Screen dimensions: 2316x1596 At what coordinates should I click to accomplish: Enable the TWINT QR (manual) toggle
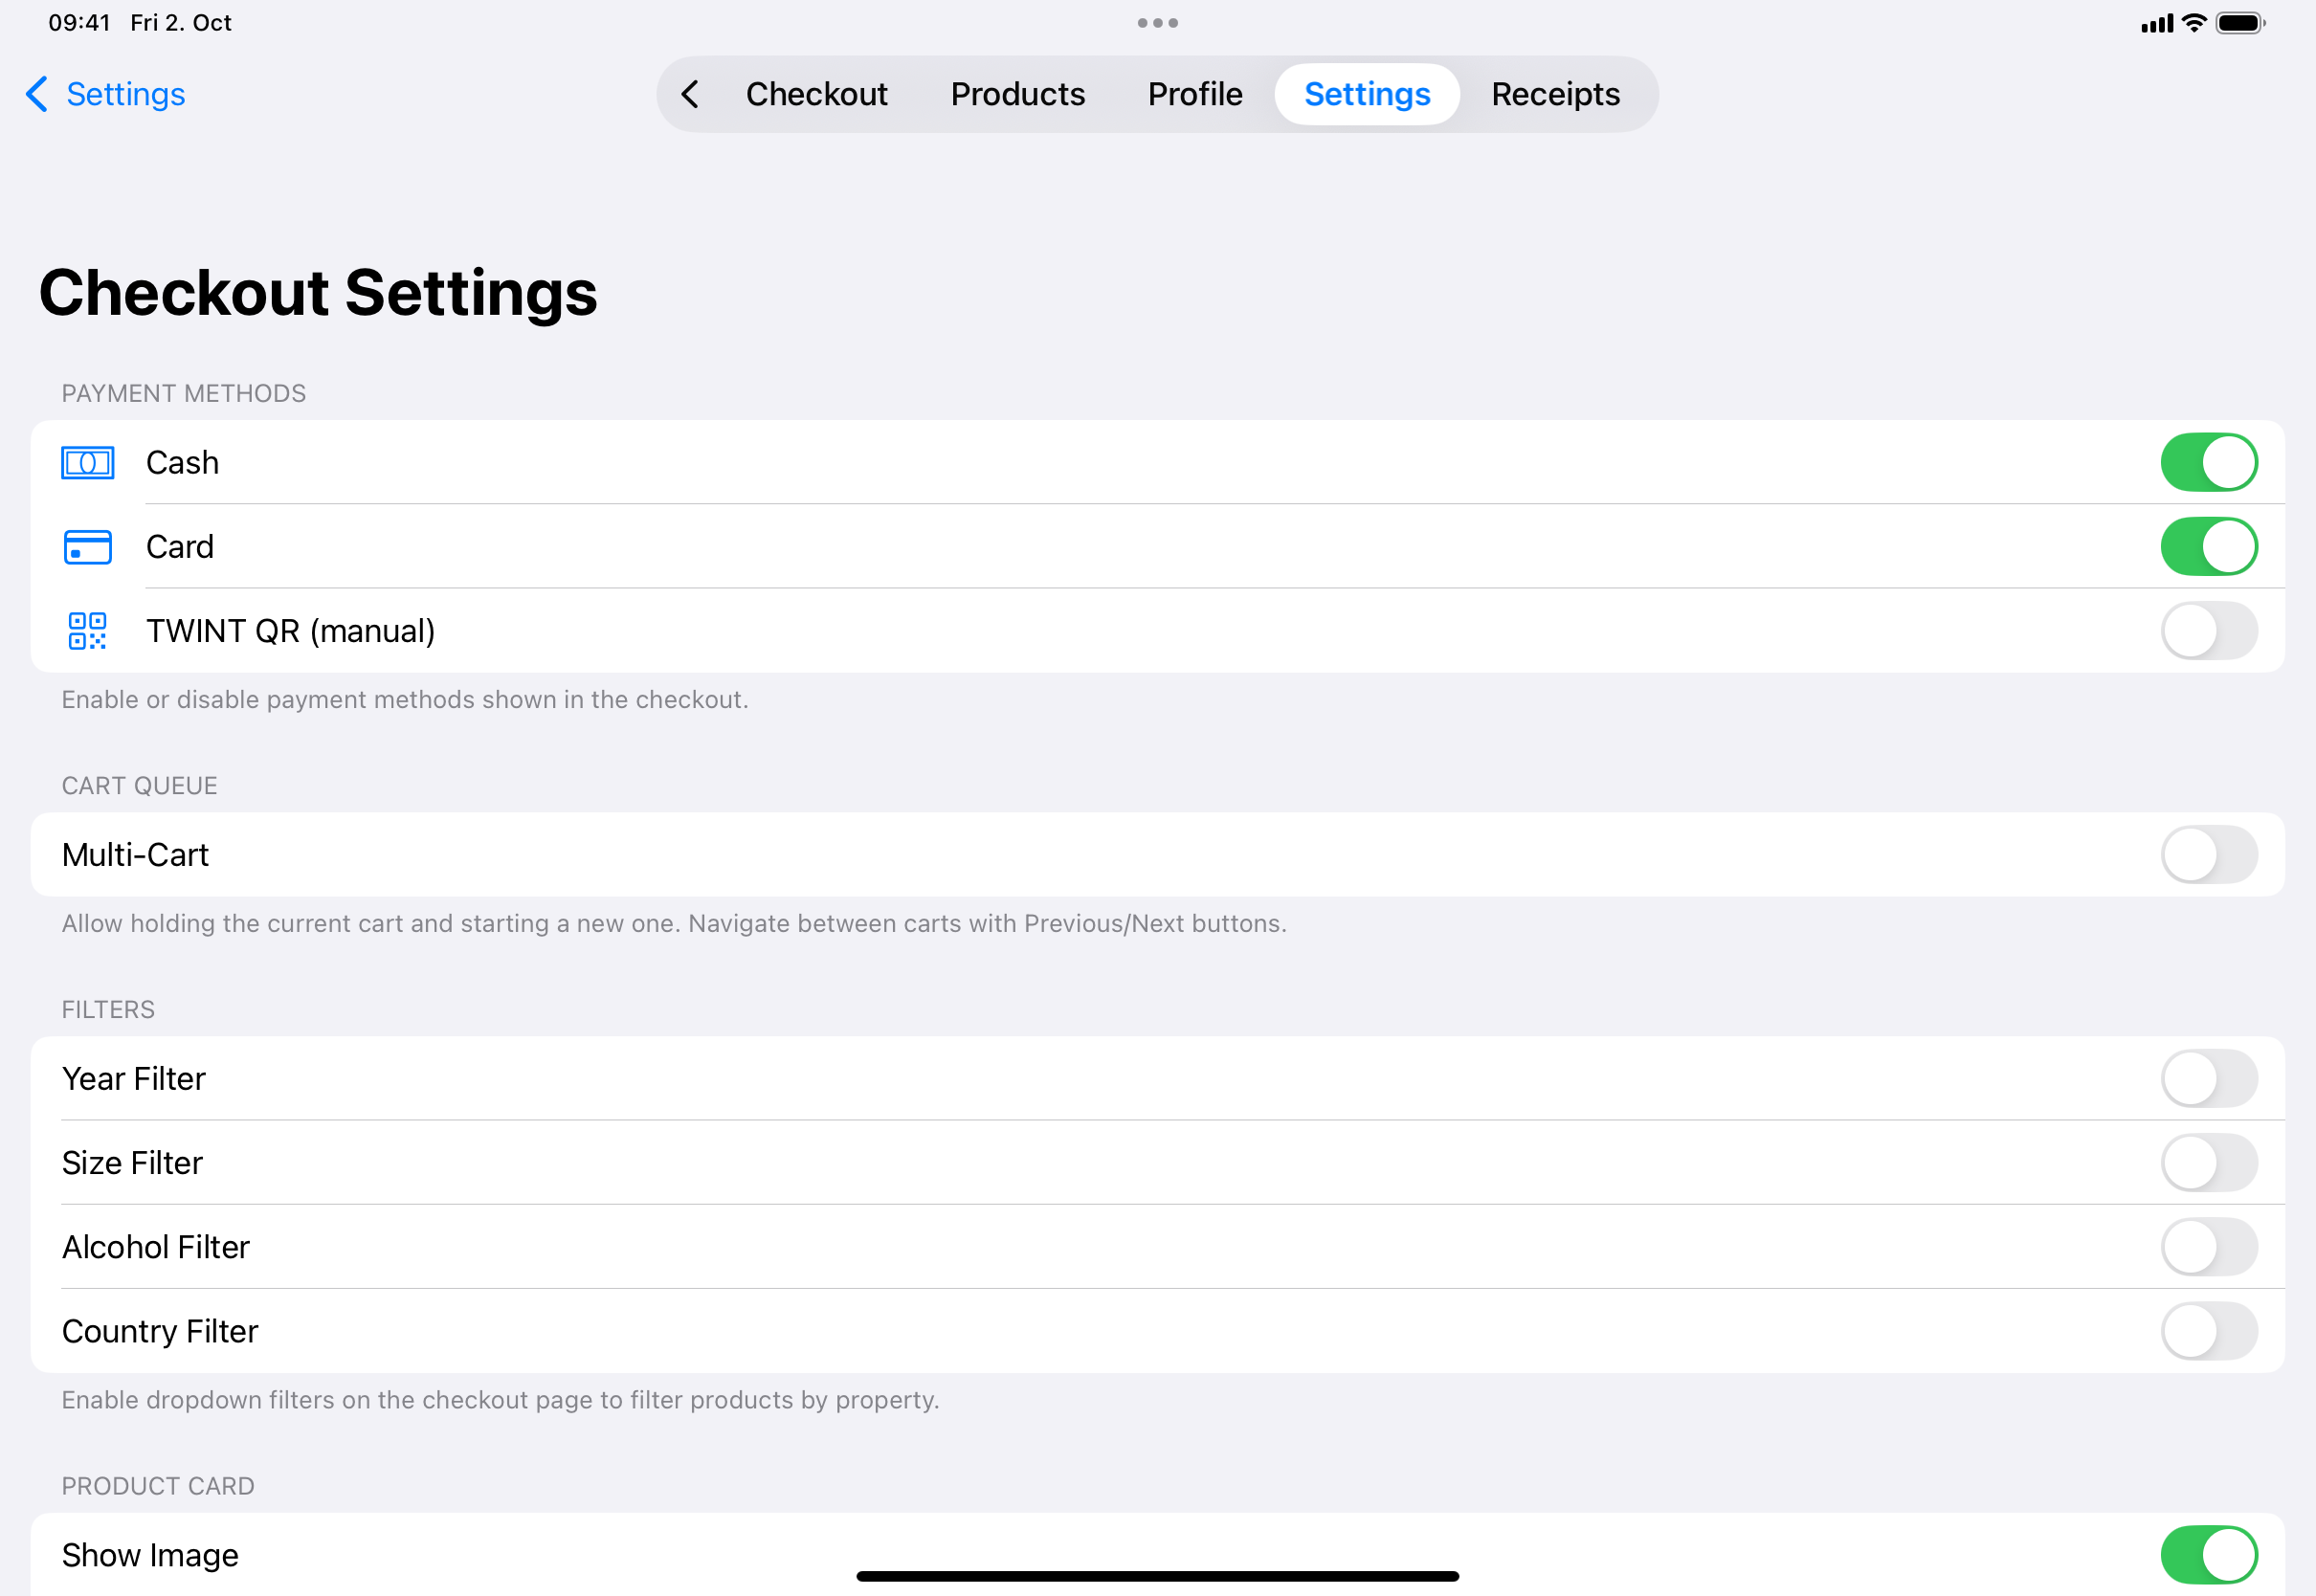point(2209,630)
